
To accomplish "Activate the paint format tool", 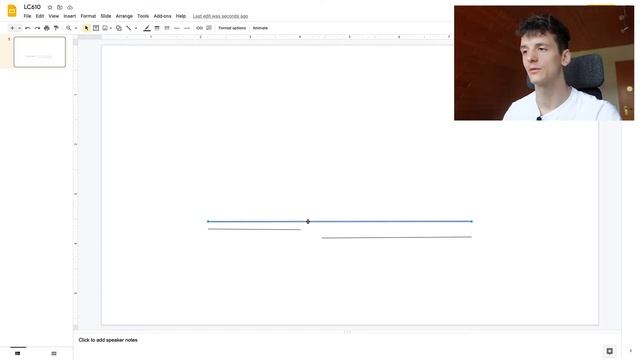I will coord(56,28).
